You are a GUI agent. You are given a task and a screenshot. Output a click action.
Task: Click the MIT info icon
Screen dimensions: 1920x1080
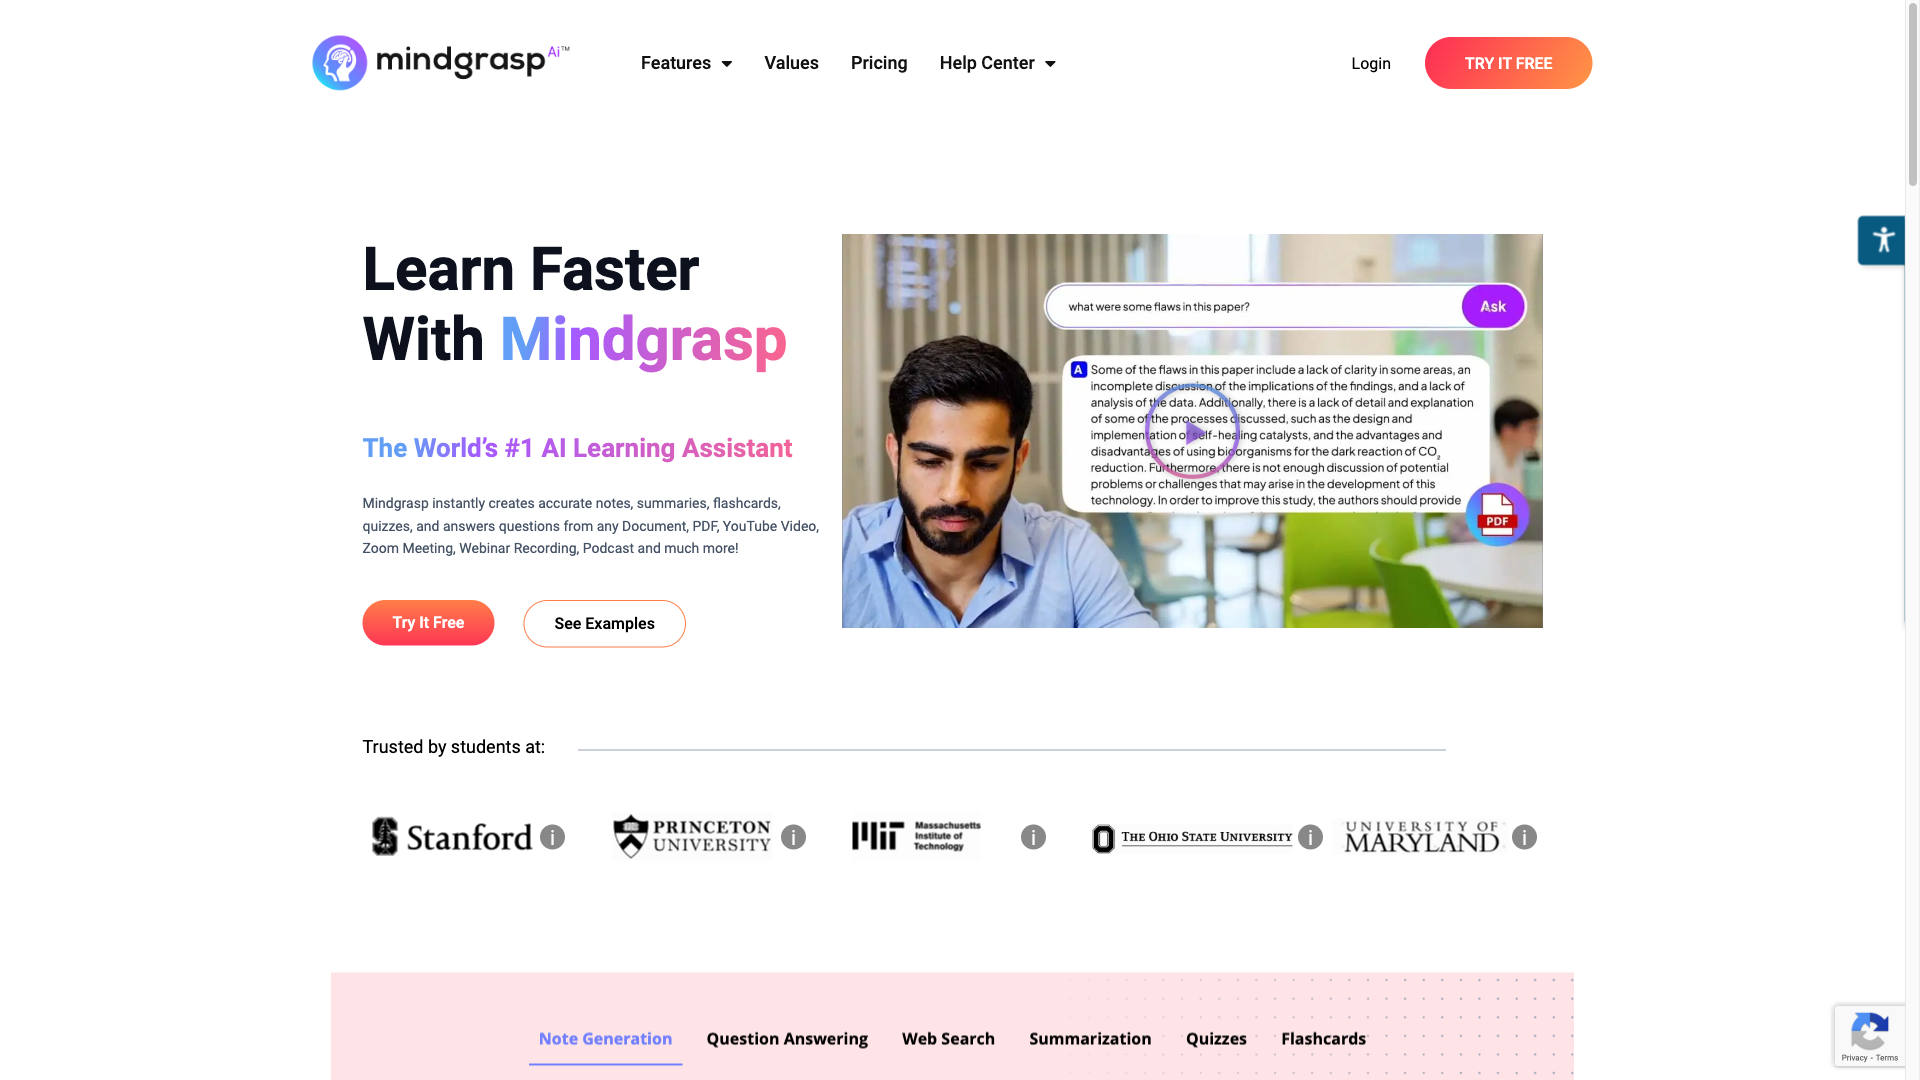(x=1033, y=836)
